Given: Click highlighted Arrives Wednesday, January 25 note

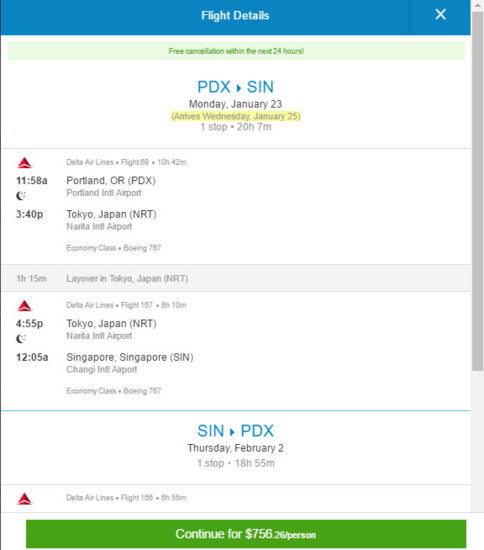Looking at the screenshot, I should 236,116.
